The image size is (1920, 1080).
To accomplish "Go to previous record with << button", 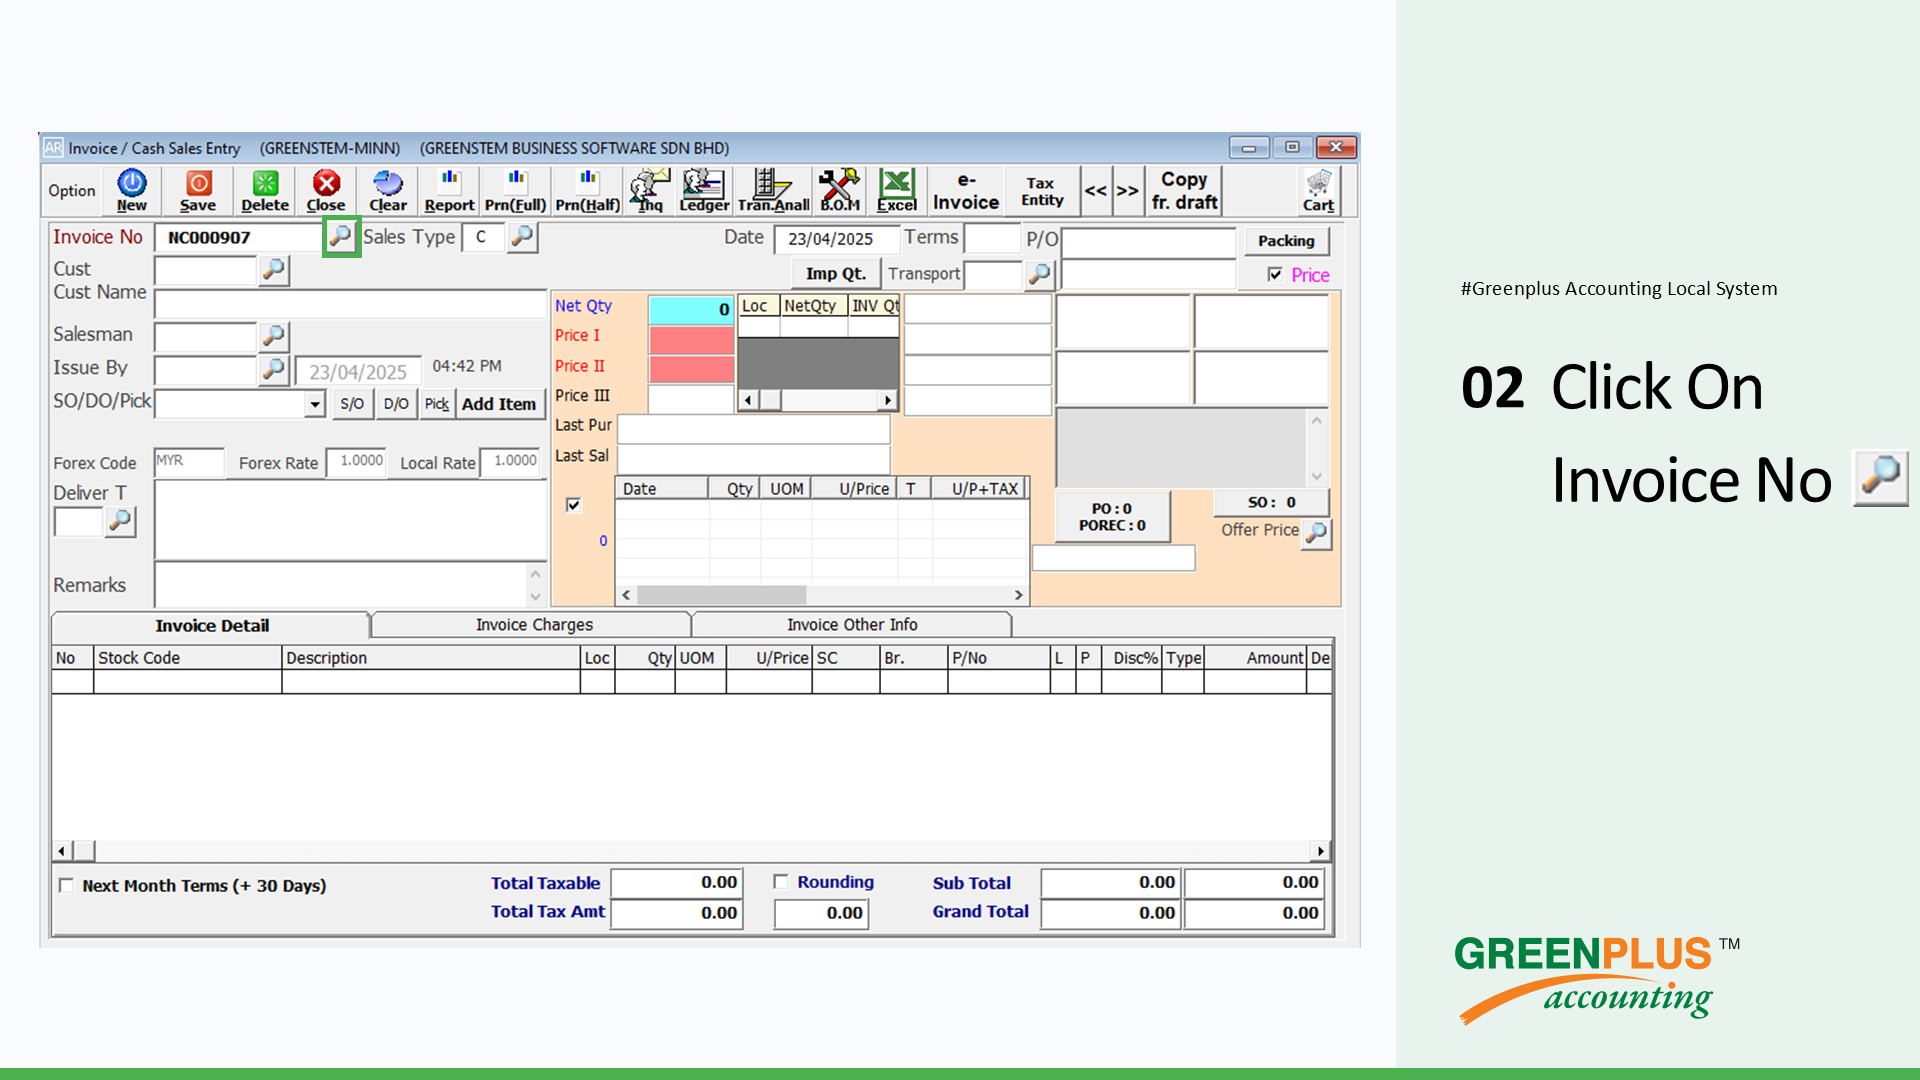I will (1096, 190).
